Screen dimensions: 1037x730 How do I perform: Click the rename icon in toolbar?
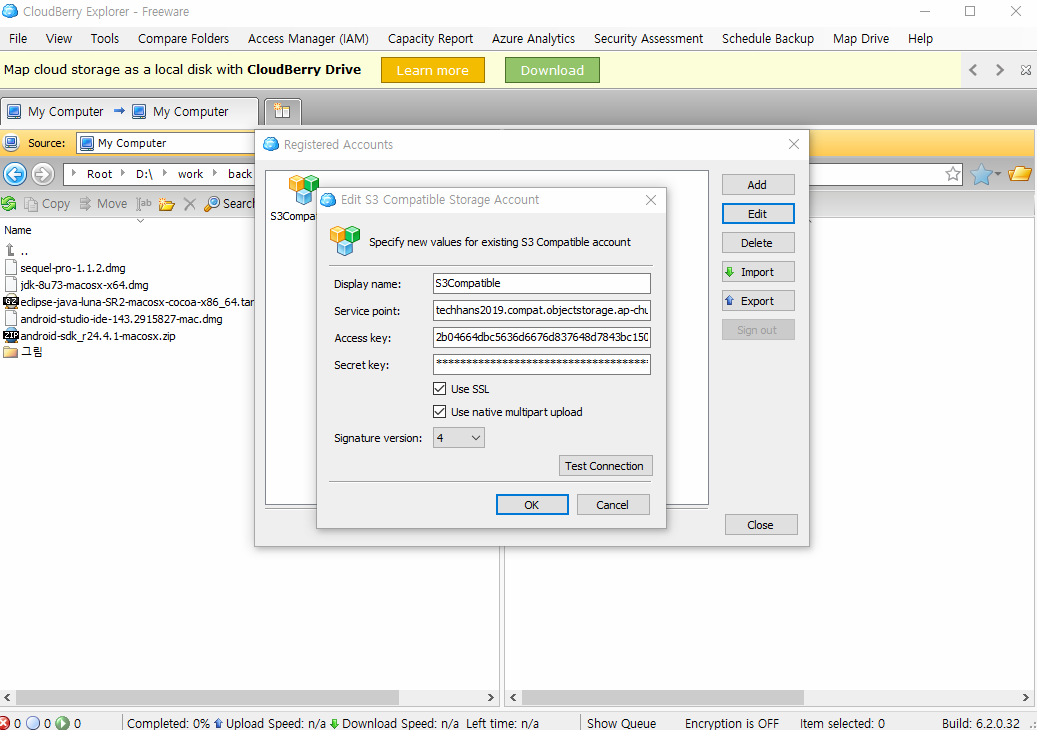[144, 204]
